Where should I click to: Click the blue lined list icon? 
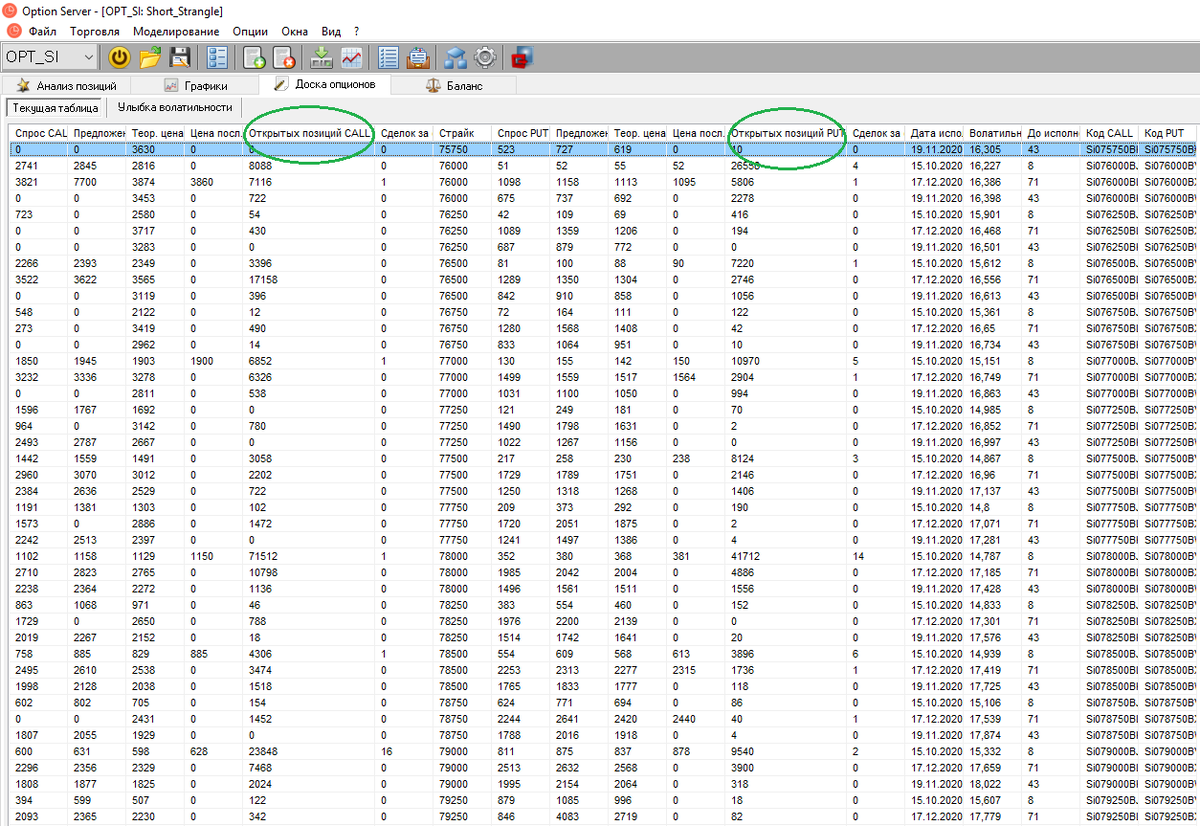389,58
